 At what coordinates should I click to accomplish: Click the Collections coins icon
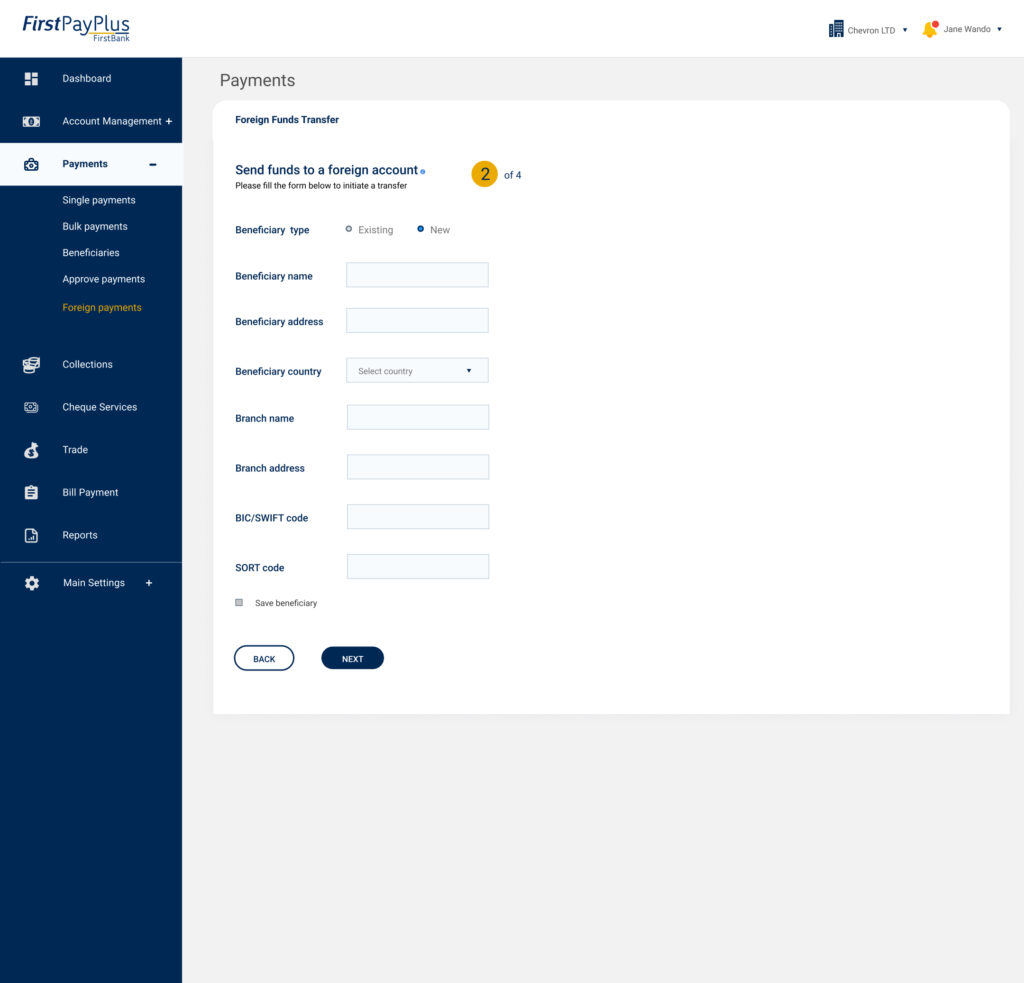pyautogui.click(x=31, y=365)
